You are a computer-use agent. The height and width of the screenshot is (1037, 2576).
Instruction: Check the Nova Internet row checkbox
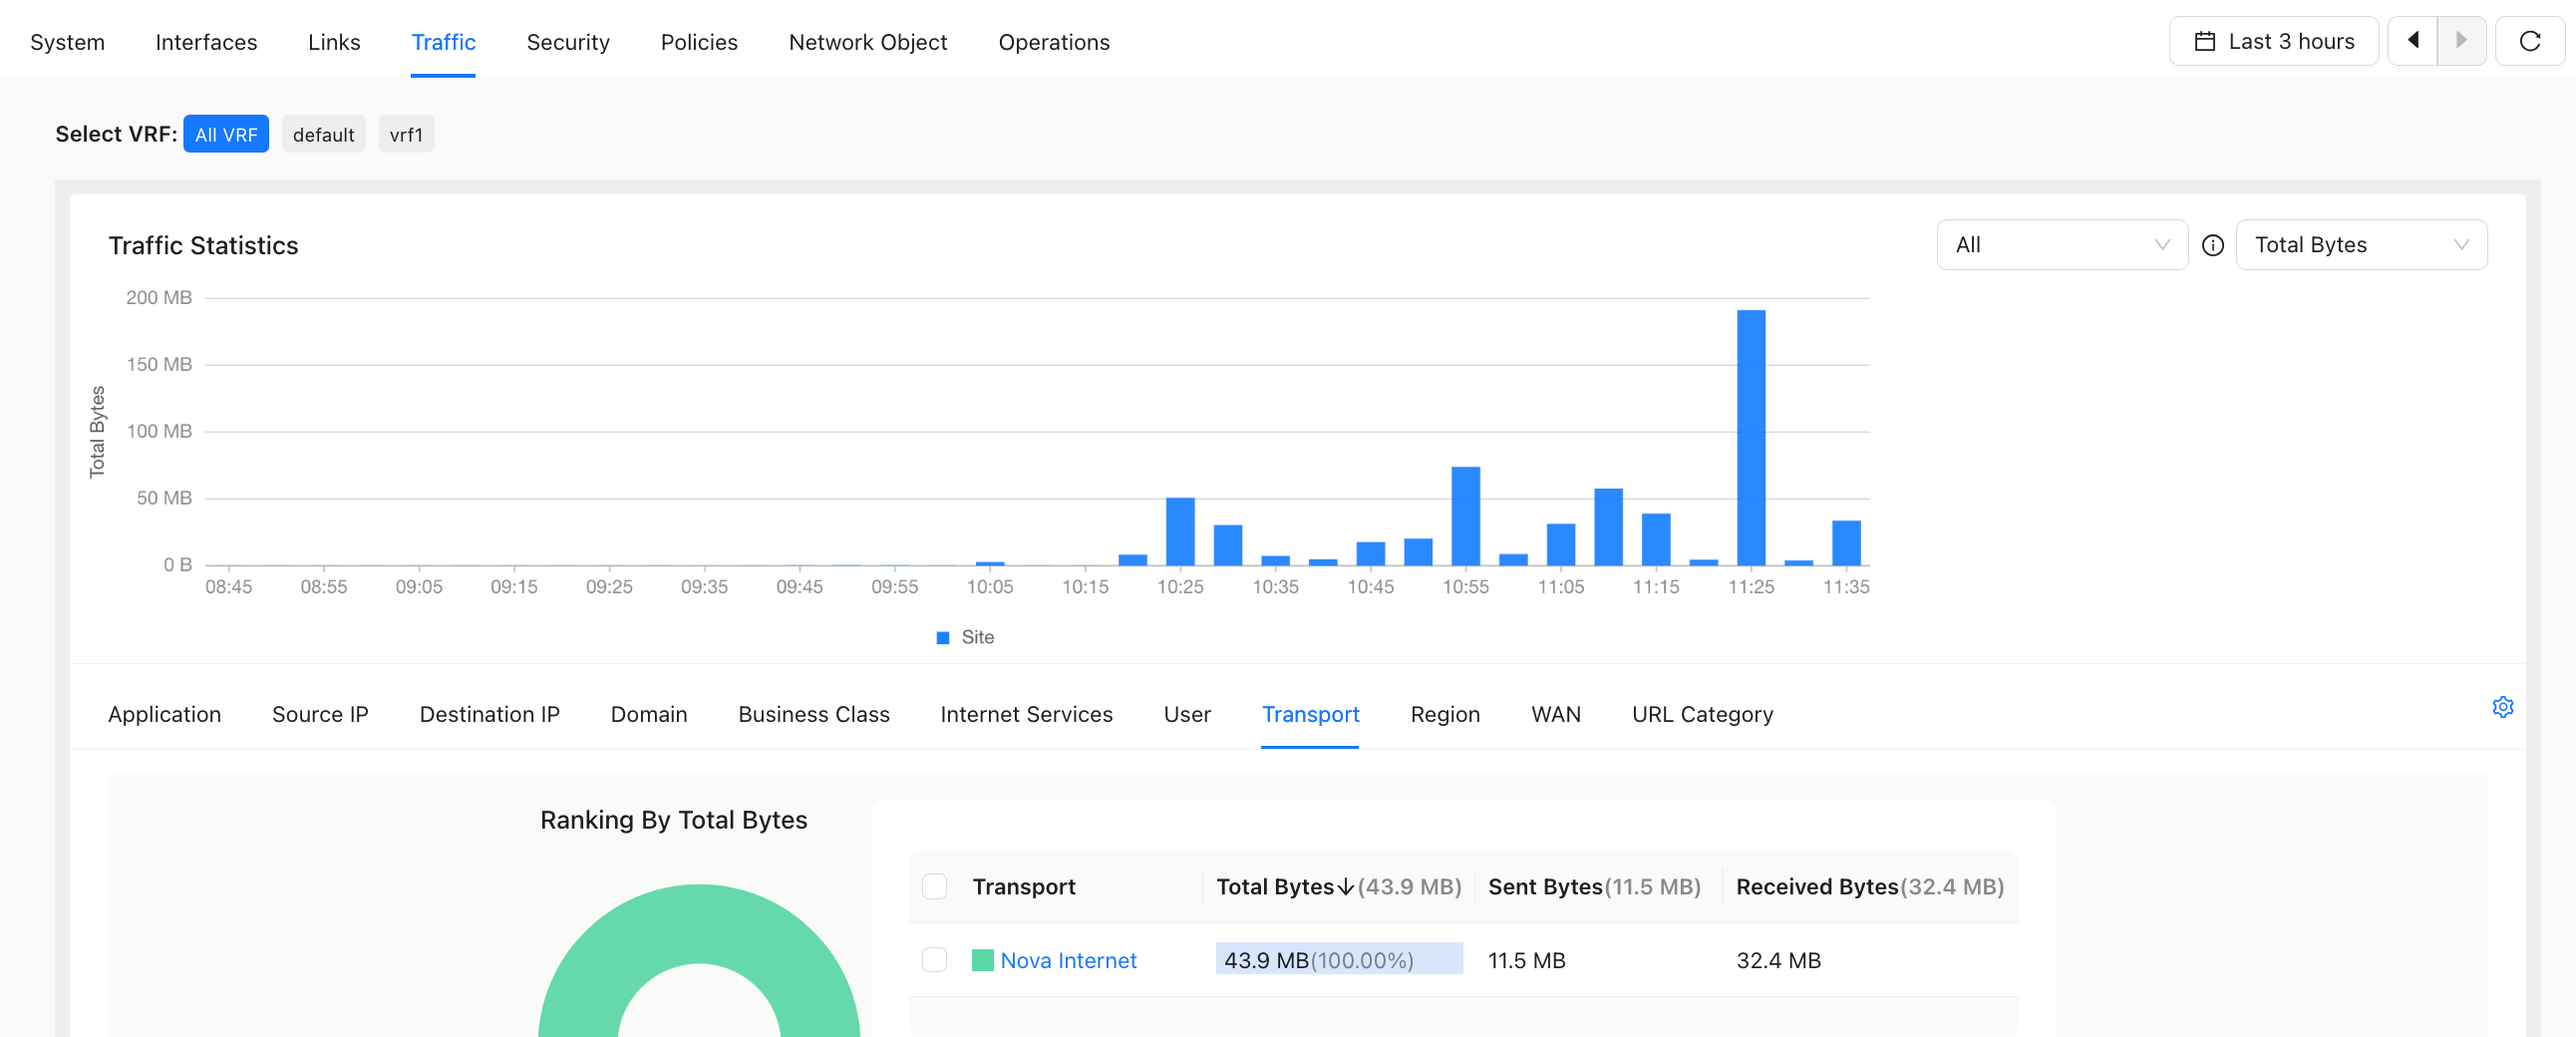[934, 960]
